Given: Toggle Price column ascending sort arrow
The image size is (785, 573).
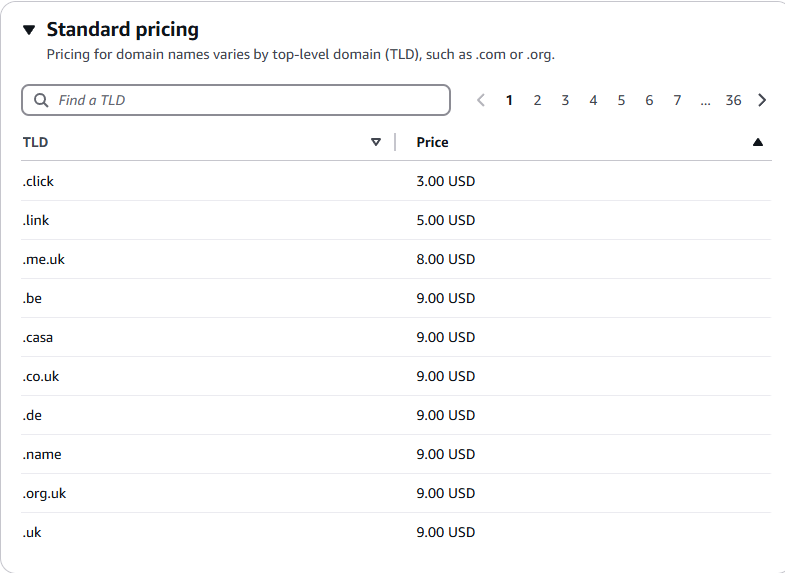Looking at the screenshot, I should (x=757, y=142).
